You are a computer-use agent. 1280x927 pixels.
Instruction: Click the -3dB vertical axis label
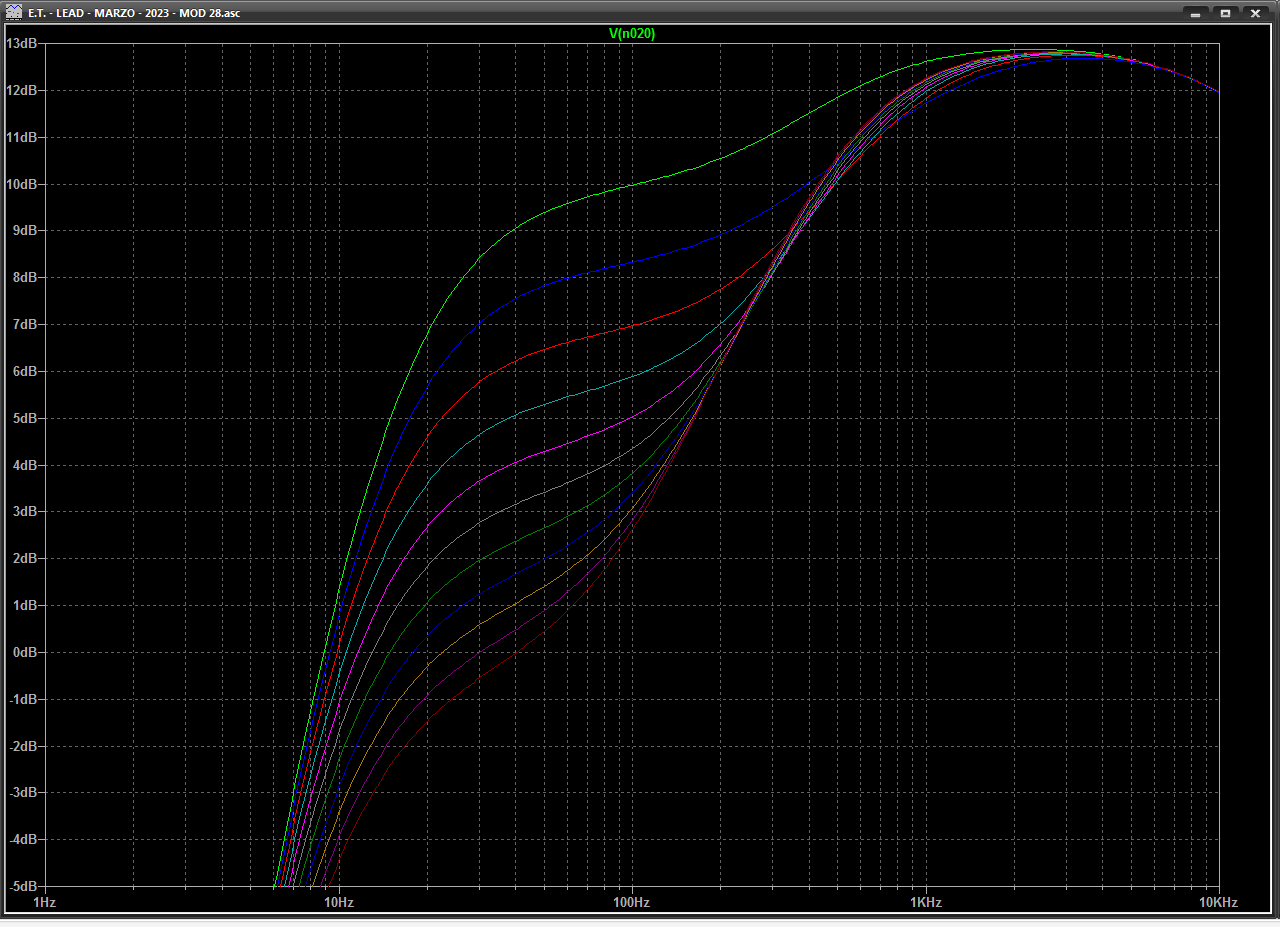pyautogui.click(x=22, y=792)
